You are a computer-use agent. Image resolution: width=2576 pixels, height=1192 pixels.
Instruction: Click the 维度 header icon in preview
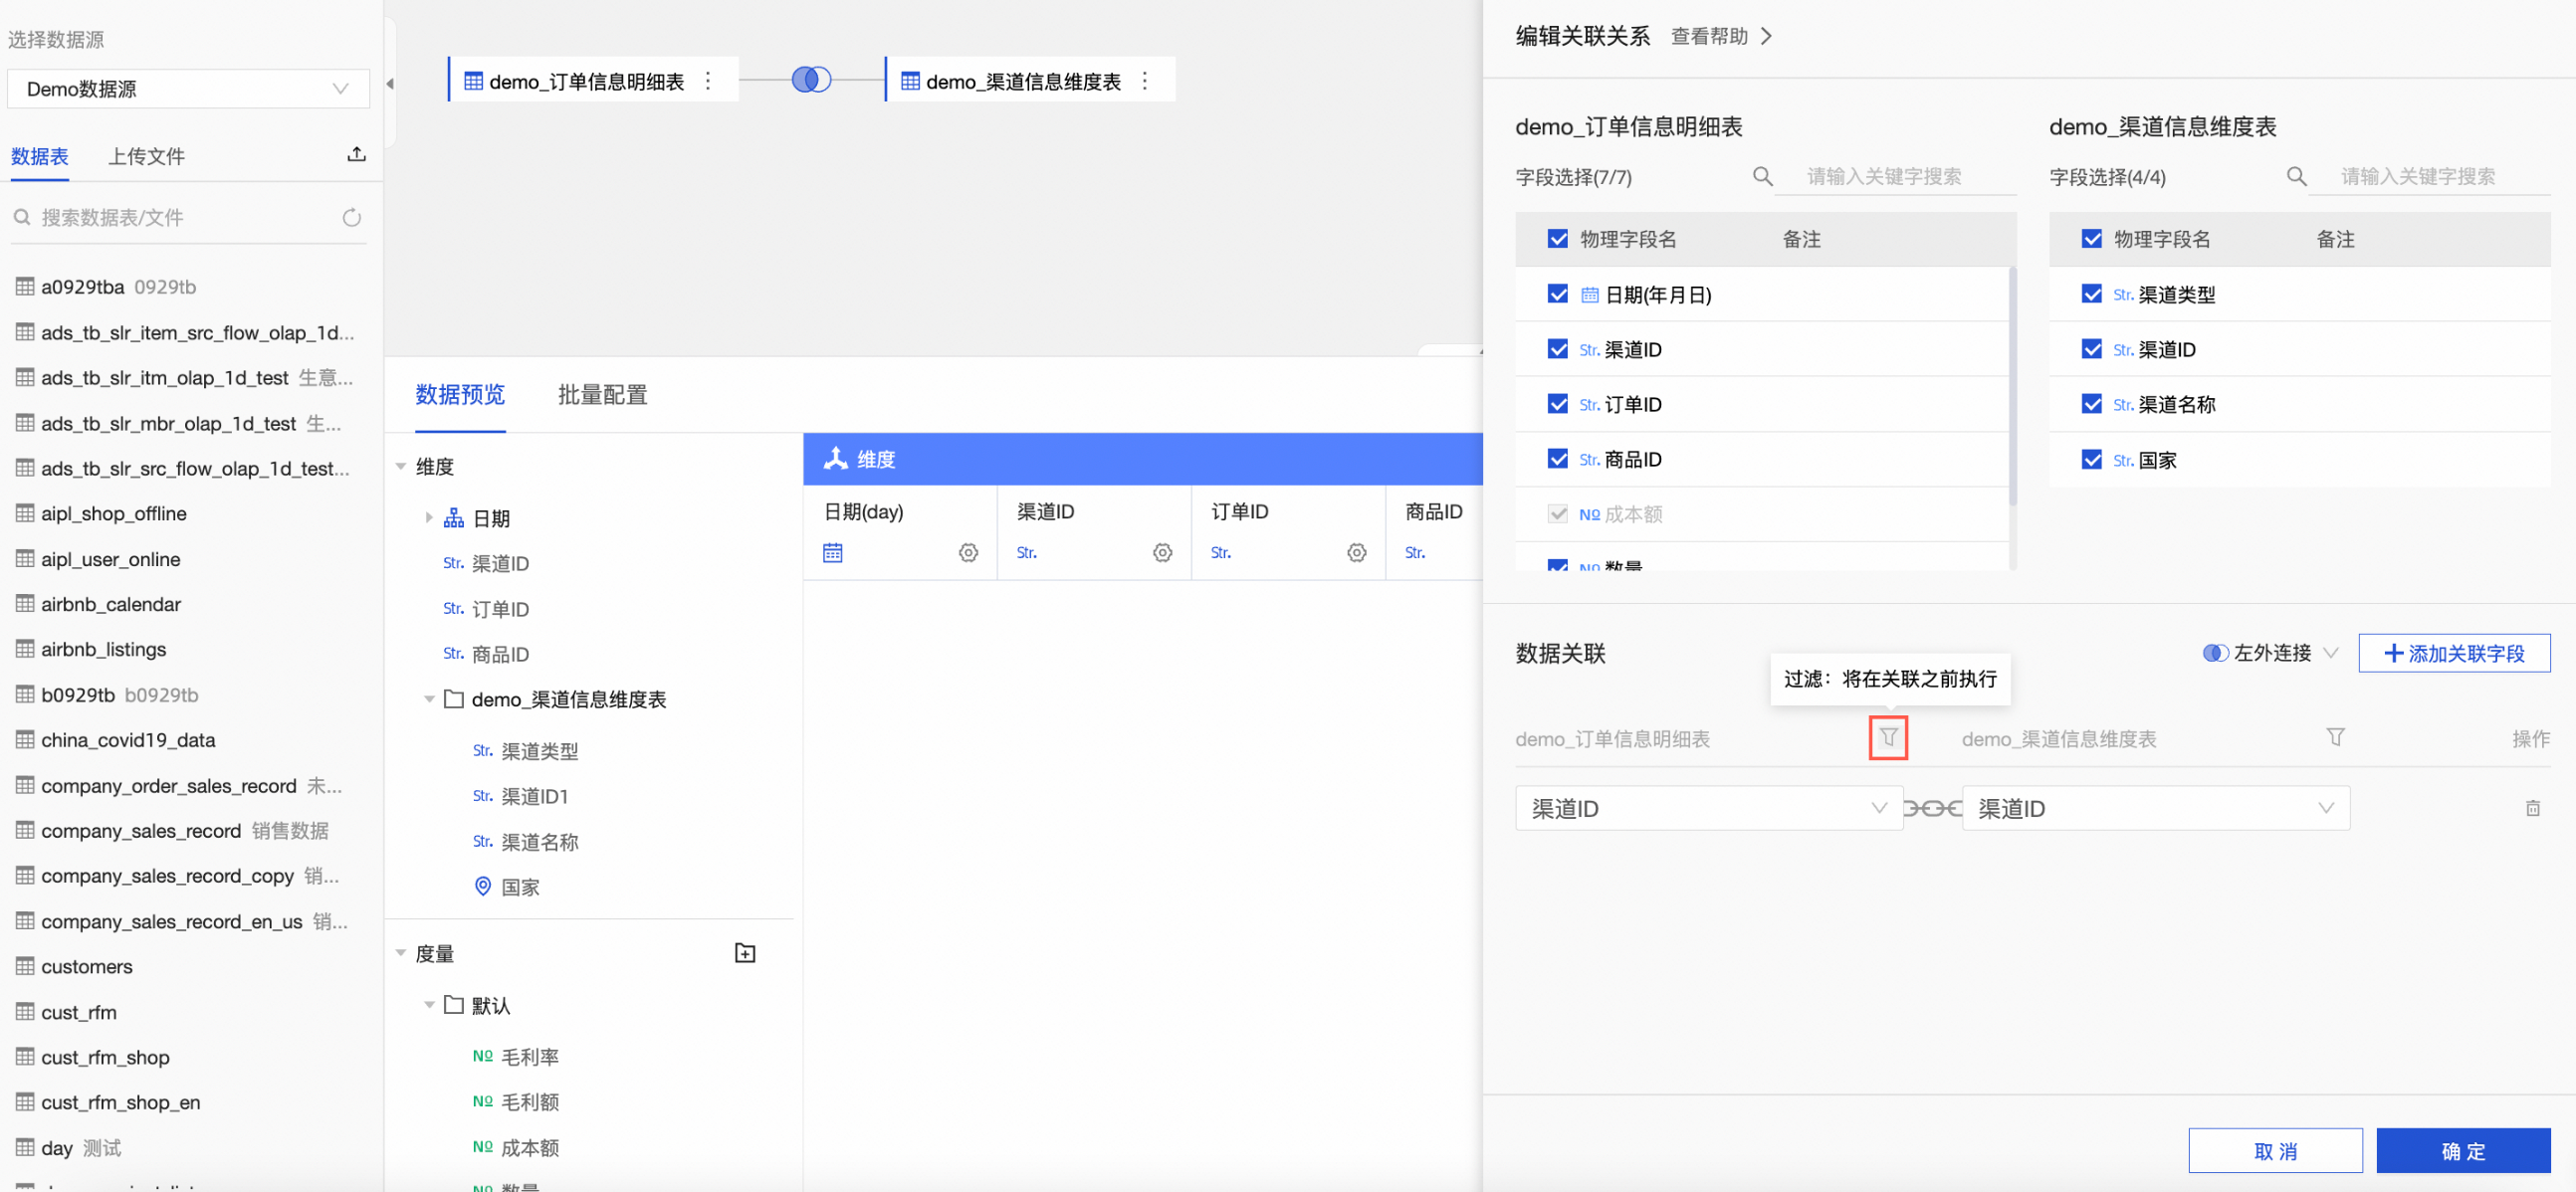coord(835,459)
